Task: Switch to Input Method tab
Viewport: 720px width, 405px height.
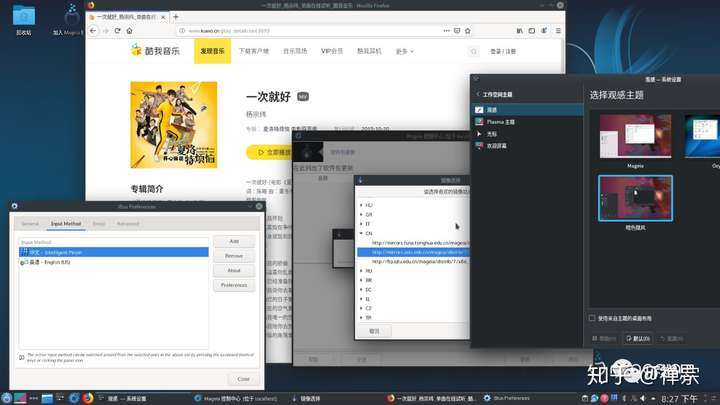Action: pyautogui.click(x=66, y=224)
